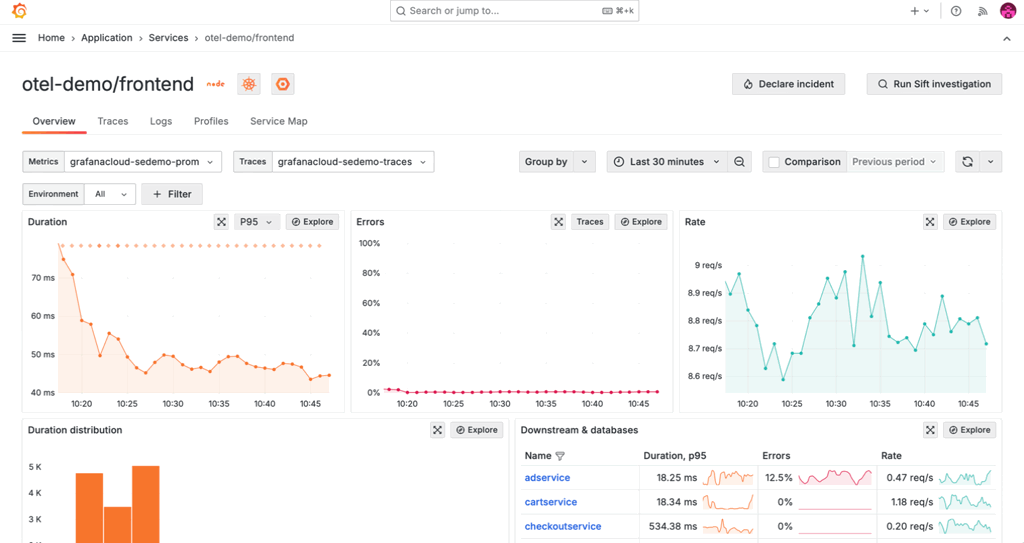
Task: Click the Kubernetes icon beside the service name
Action: click(x=249, y=84)
